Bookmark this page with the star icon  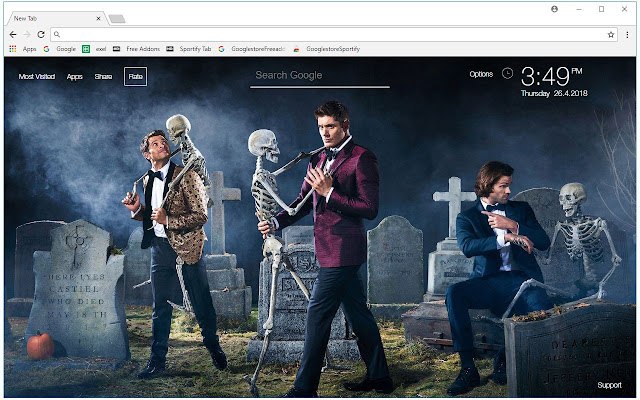point(611,35)
